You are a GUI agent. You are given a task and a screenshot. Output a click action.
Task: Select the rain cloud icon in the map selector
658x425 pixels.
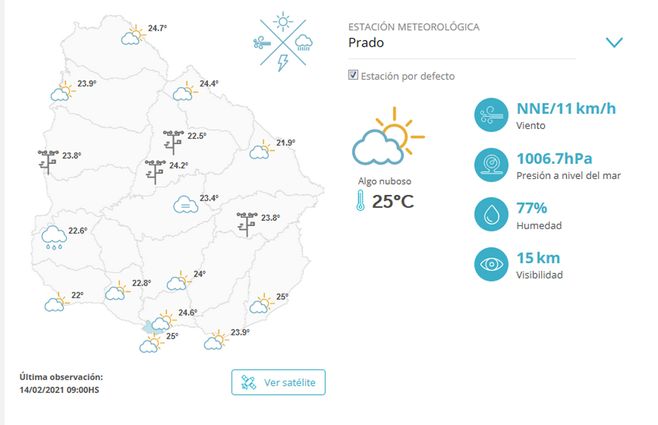[303, 42]
